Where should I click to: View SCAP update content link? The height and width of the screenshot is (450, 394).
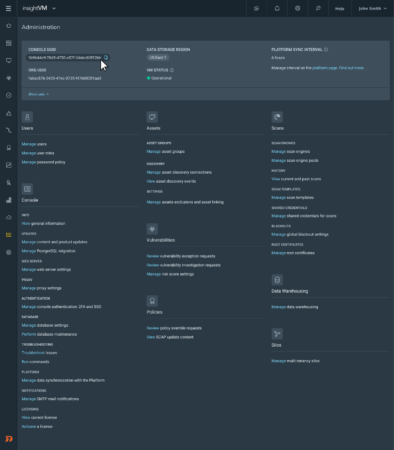170,337
